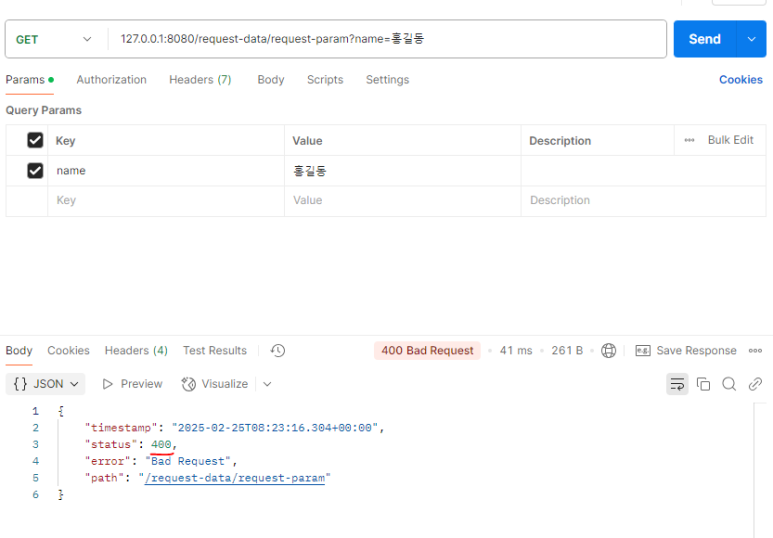This screenshot has height=538, width=773.
Task: Click the request URL input field
Action: (x=387, y=39)
